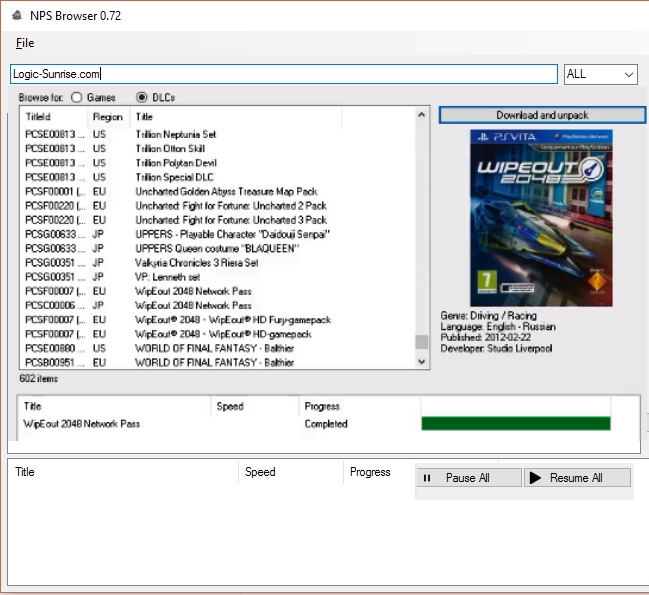Click the NPS Browser app icon in title bar
The width and height of the screenshot is (649, 595).
(x=17, y=16)
